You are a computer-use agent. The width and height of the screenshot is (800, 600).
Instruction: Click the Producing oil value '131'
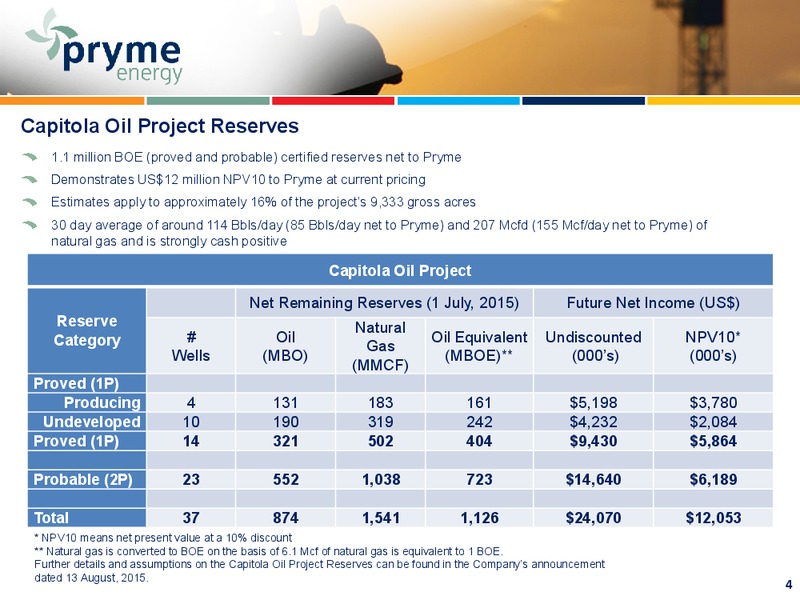click(x=285, y=403)
